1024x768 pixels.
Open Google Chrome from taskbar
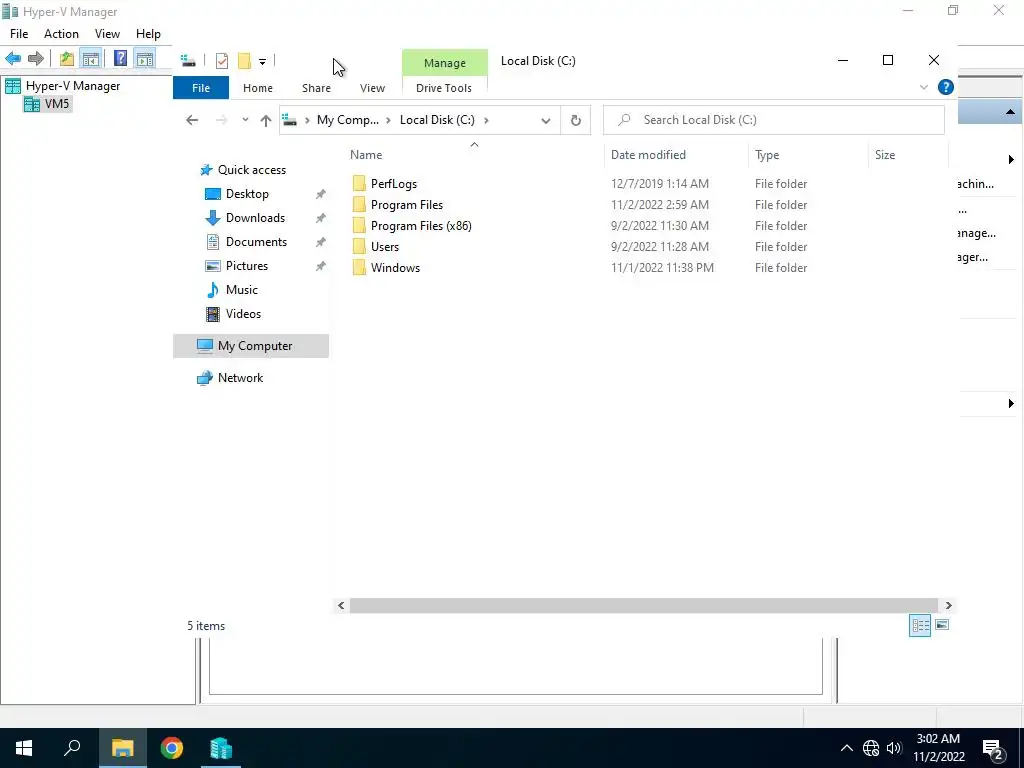[x=172, y=748]
